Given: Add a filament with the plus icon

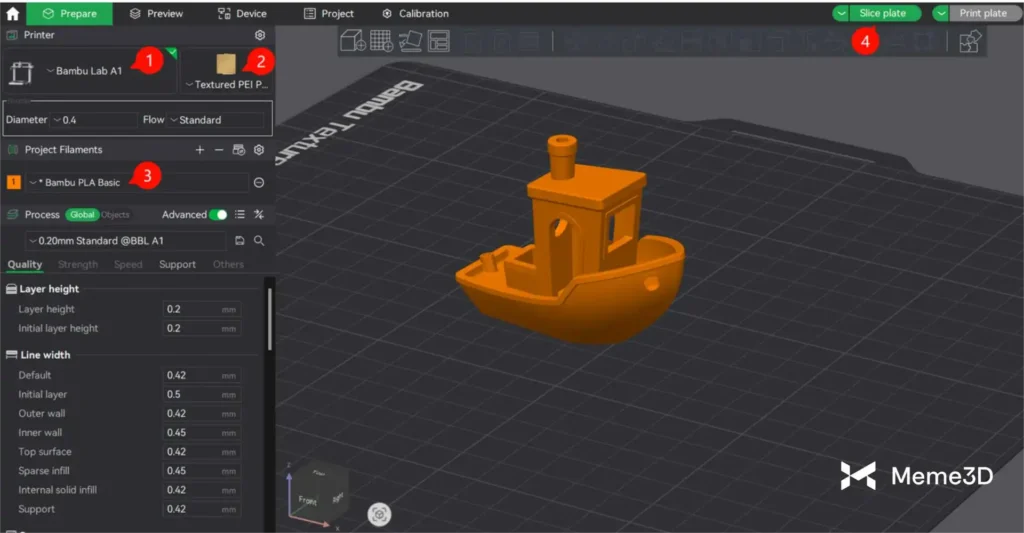Looking at the screenshot, I should click(x=199, y=150).
